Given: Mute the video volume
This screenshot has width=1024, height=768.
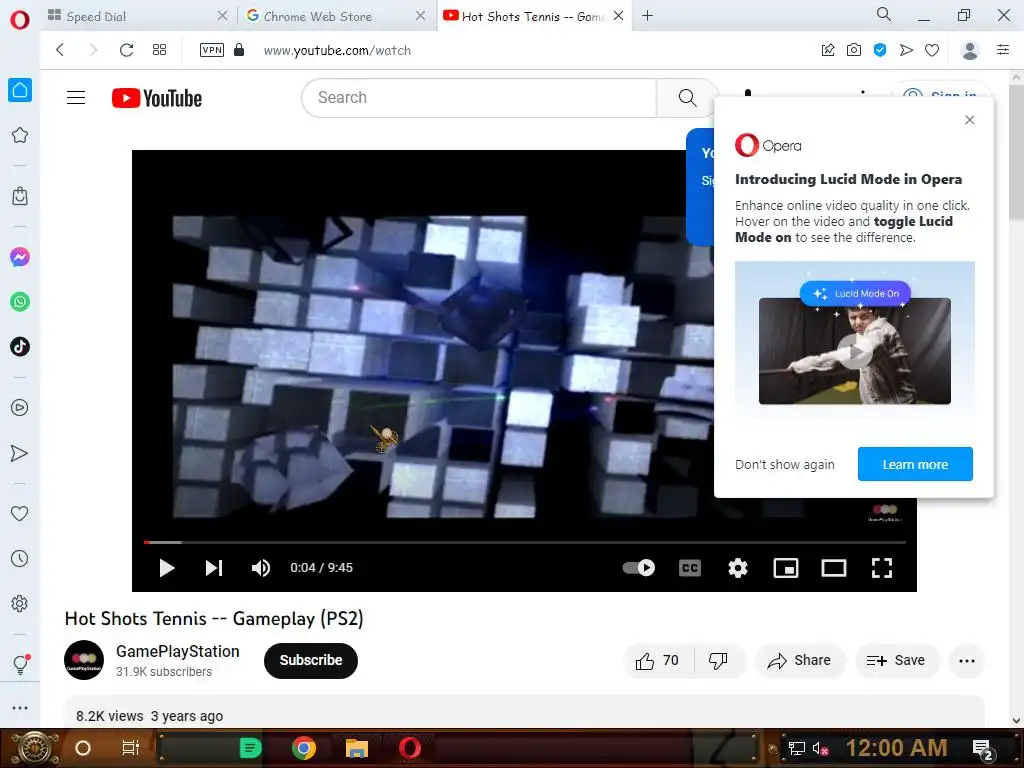Looking at the screenshot, I should (x=261, y=568).
